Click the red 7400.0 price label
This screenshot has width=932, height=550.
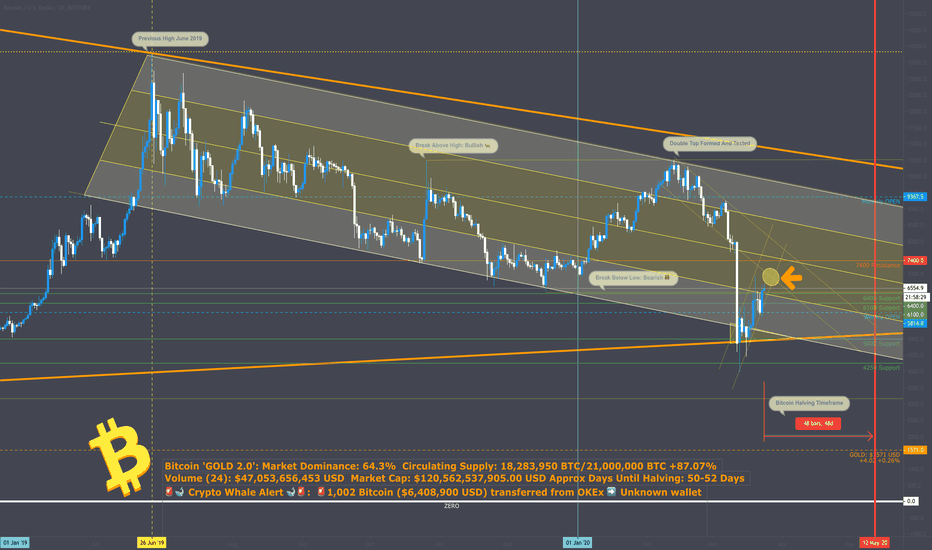(x=914, y=260)
